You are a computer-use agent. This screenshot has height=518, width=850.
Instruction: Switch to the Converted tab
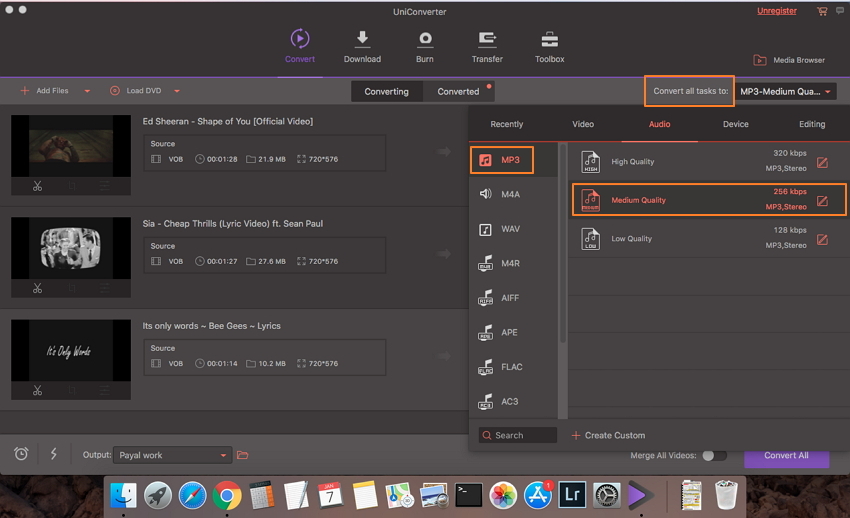tap(459, 92)
